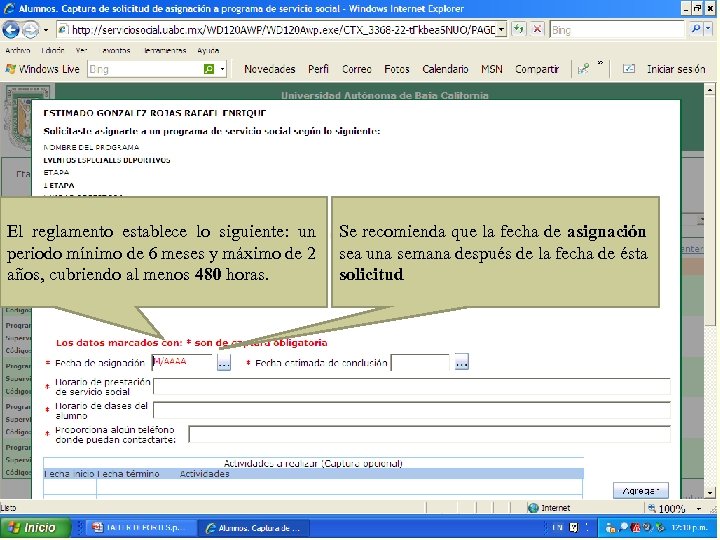Open the Favoritos menu
The image size is (720, 540).
tap(116, 51)
